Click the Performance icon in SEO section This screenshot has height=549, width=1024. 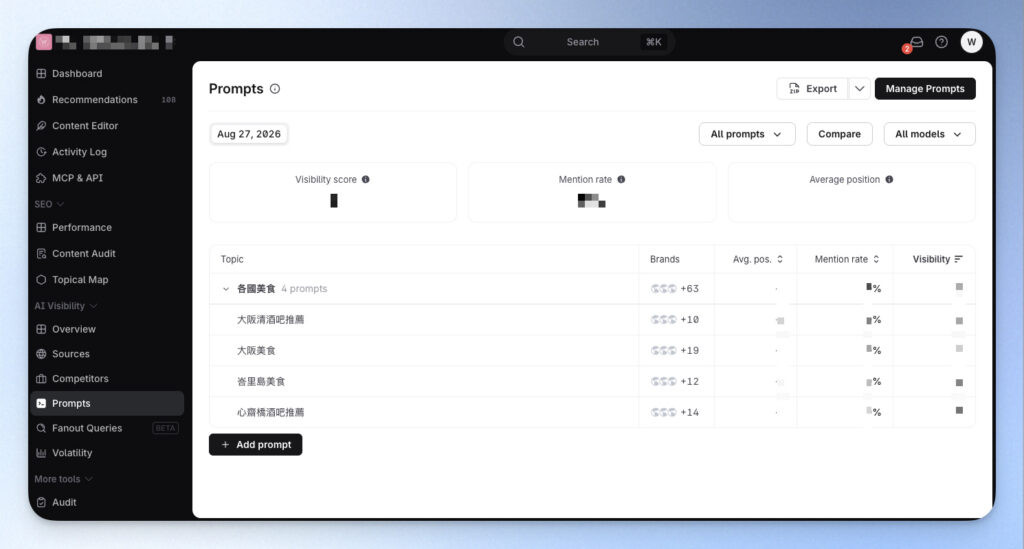click(x=41, y=228)
